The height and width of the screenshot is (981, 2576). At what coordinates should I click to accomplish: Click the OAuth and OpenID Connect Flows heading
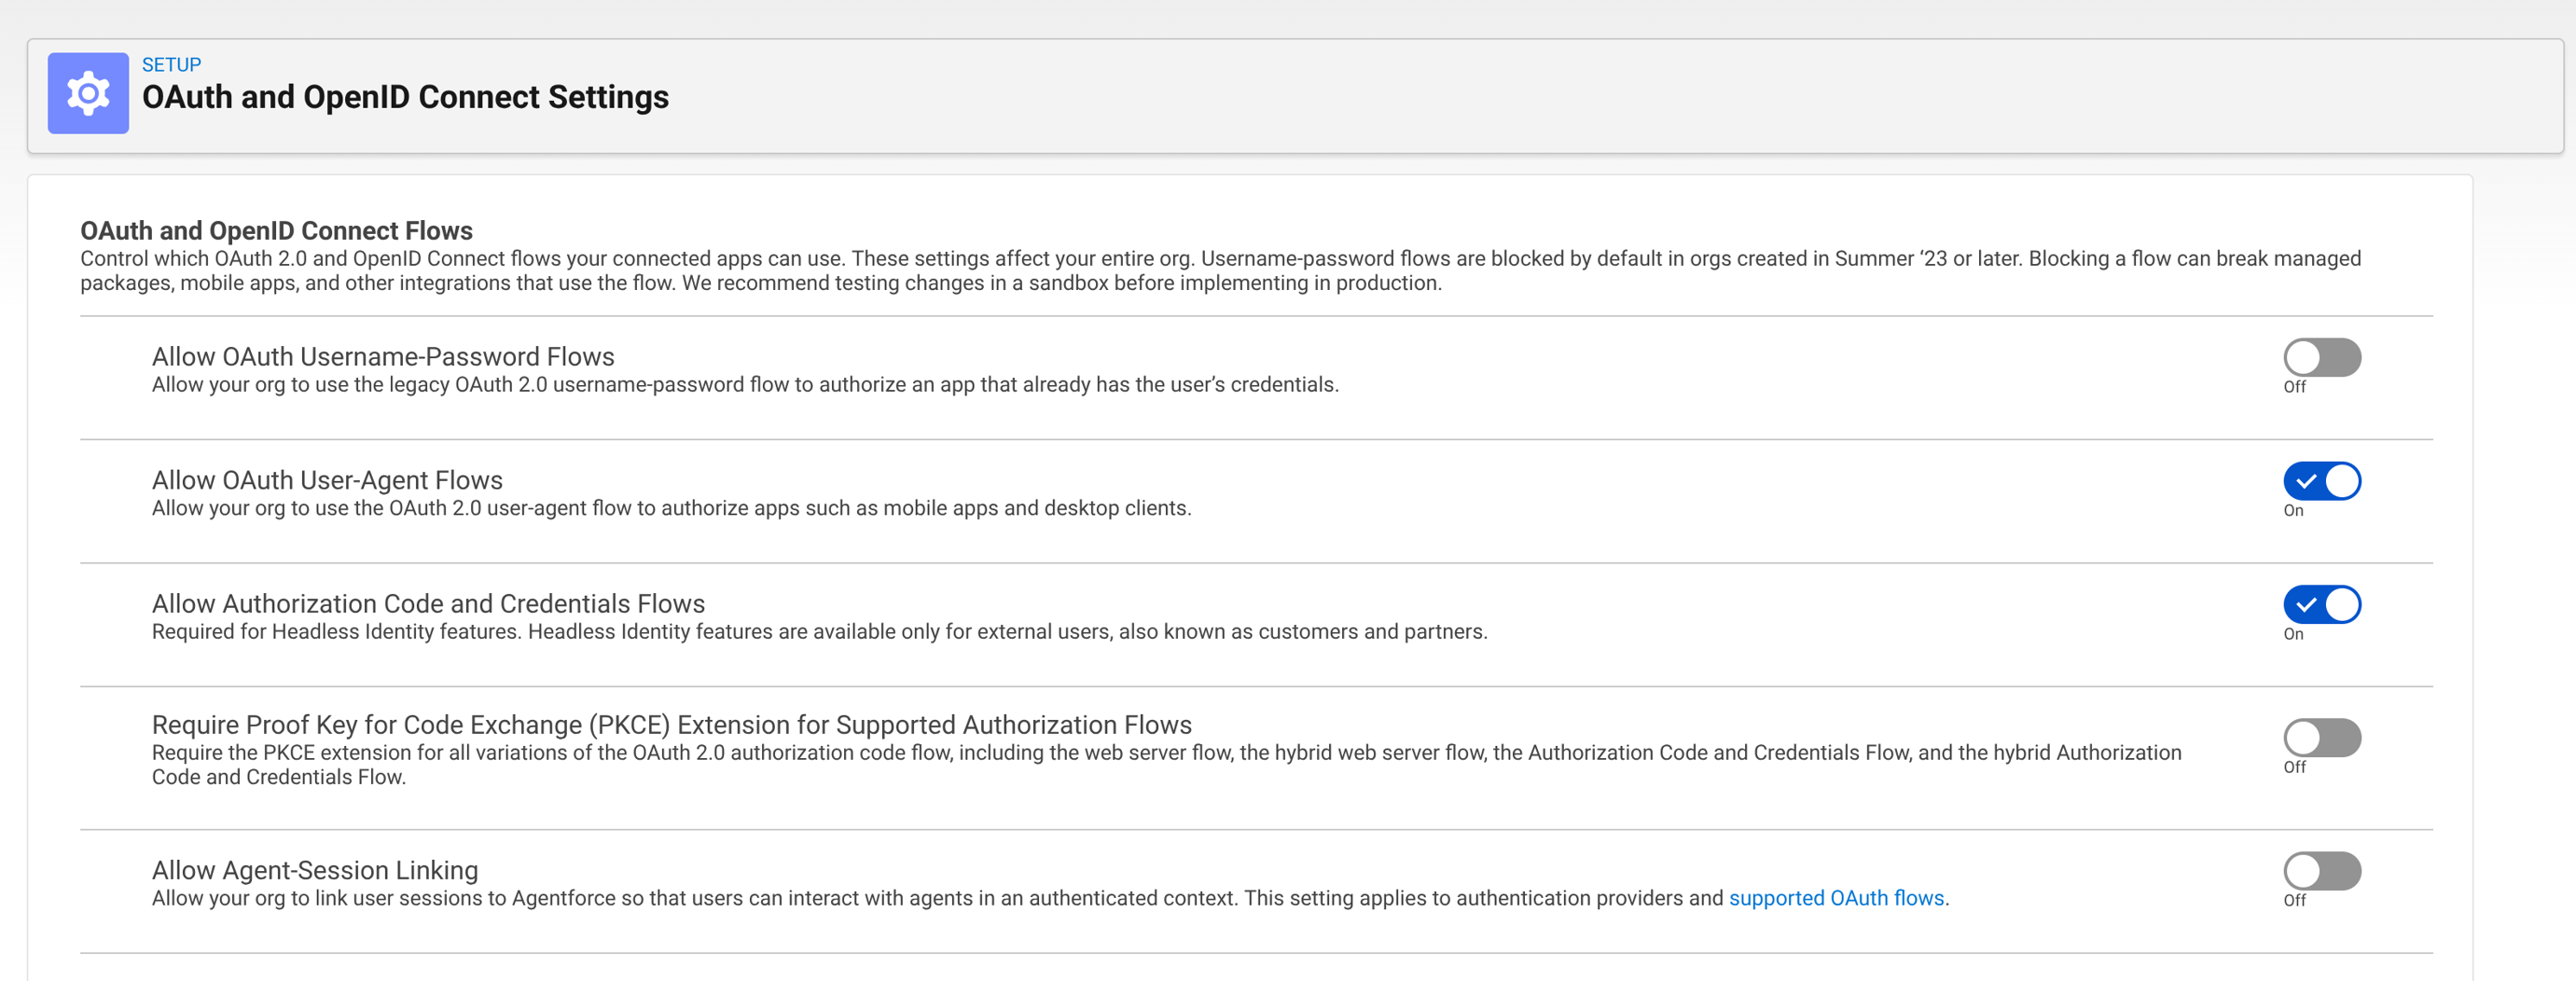[x=276, y=231]
